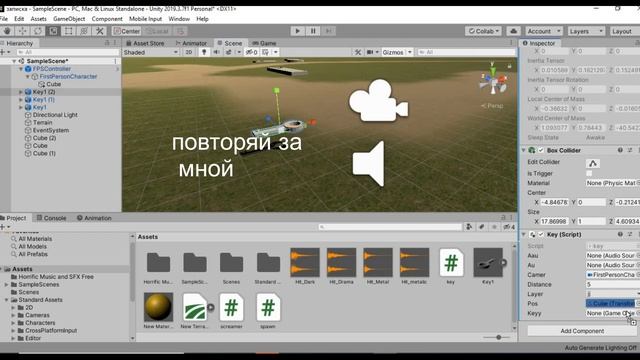Toggle the Is Trigger checkbox

coord(589,173)
